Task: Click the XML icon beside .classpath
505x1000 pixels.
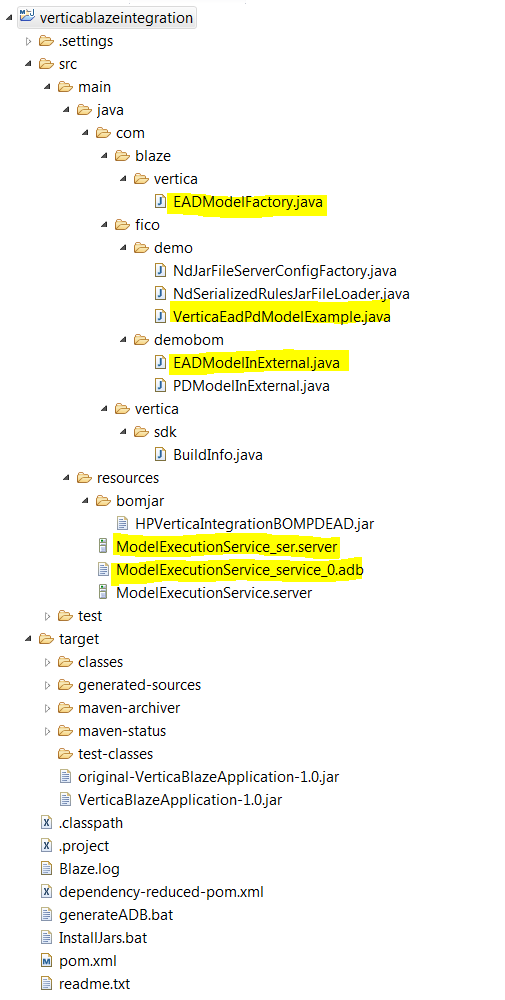Action: click(46, 823)
